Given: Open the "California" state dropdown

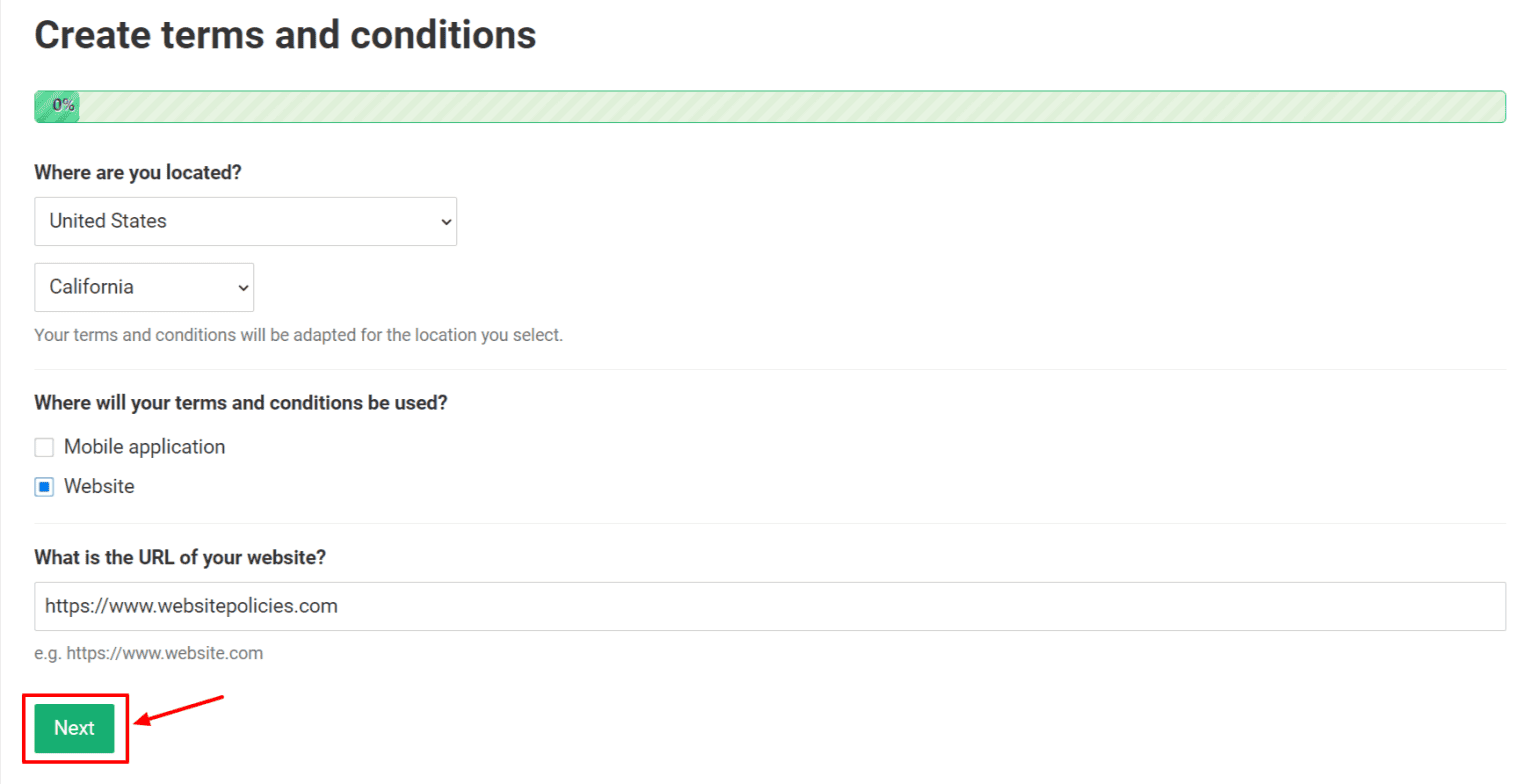Looking at the screenshot, I should pos(143,287).
